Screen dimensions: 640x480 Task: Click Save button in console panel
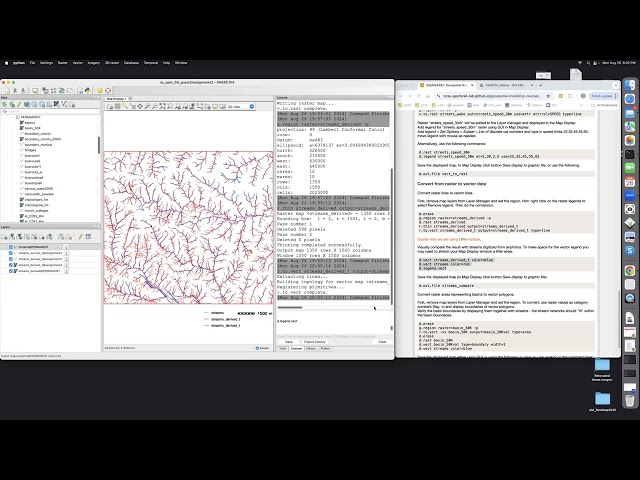tap(289, 342)
